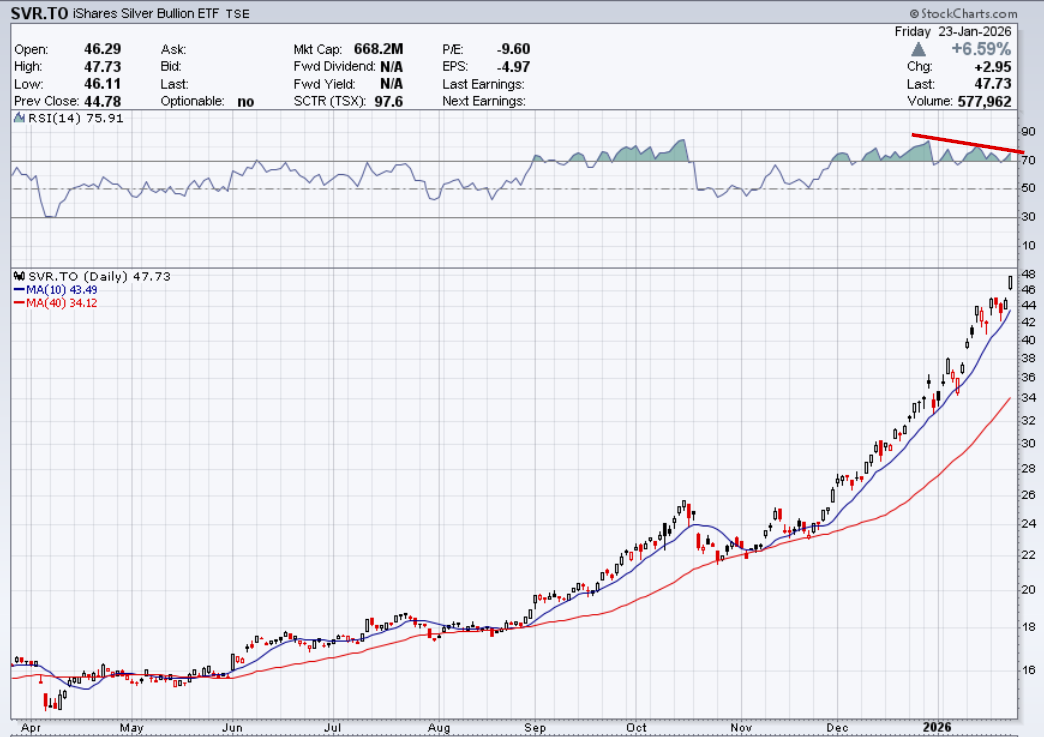Click the High value 47.73
This screenshot has width=1044, height=737.
coord(103,67)
